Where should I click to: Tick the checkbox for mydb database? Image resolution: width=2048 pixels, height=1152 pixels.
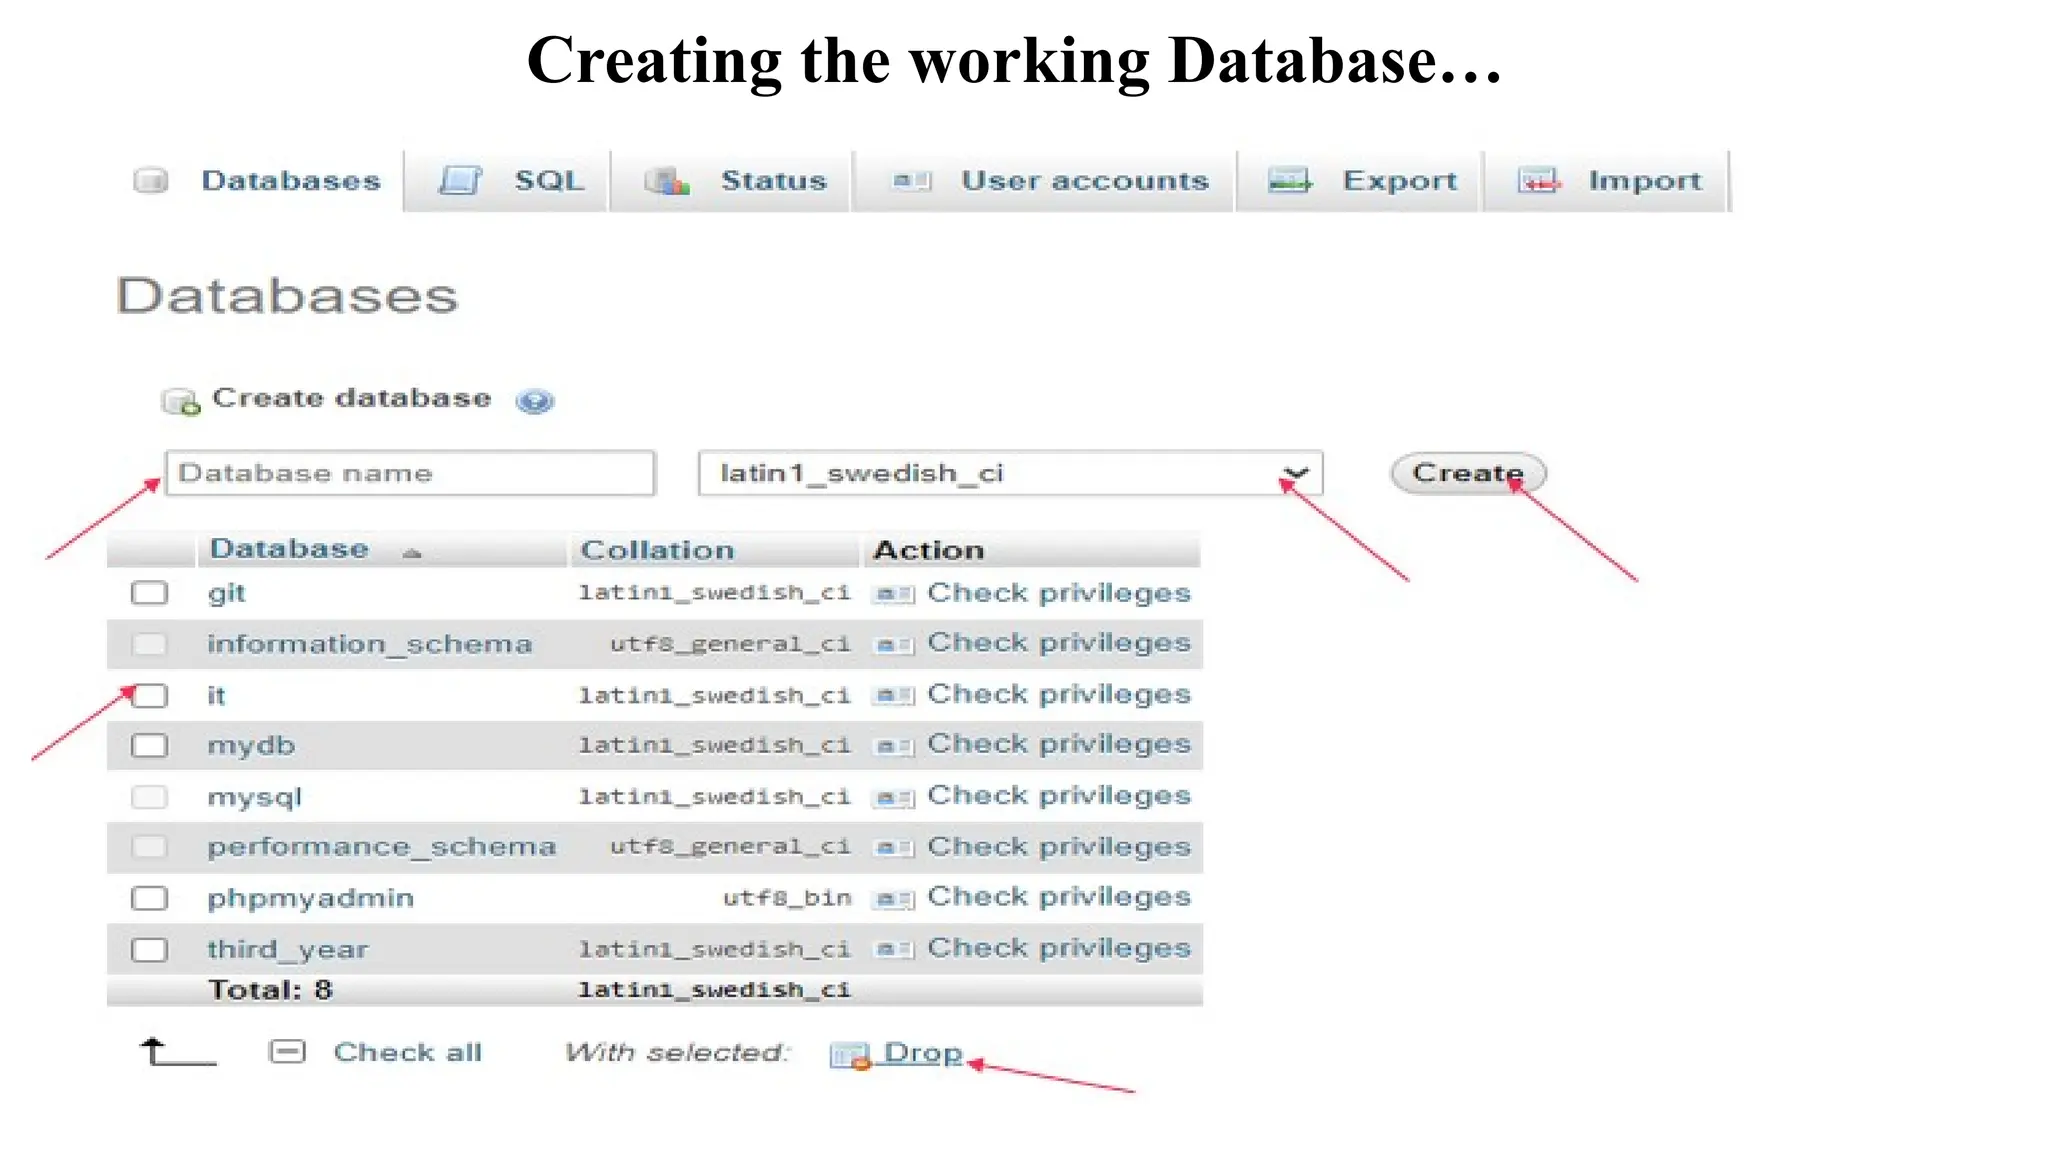(x=150, y=745)
